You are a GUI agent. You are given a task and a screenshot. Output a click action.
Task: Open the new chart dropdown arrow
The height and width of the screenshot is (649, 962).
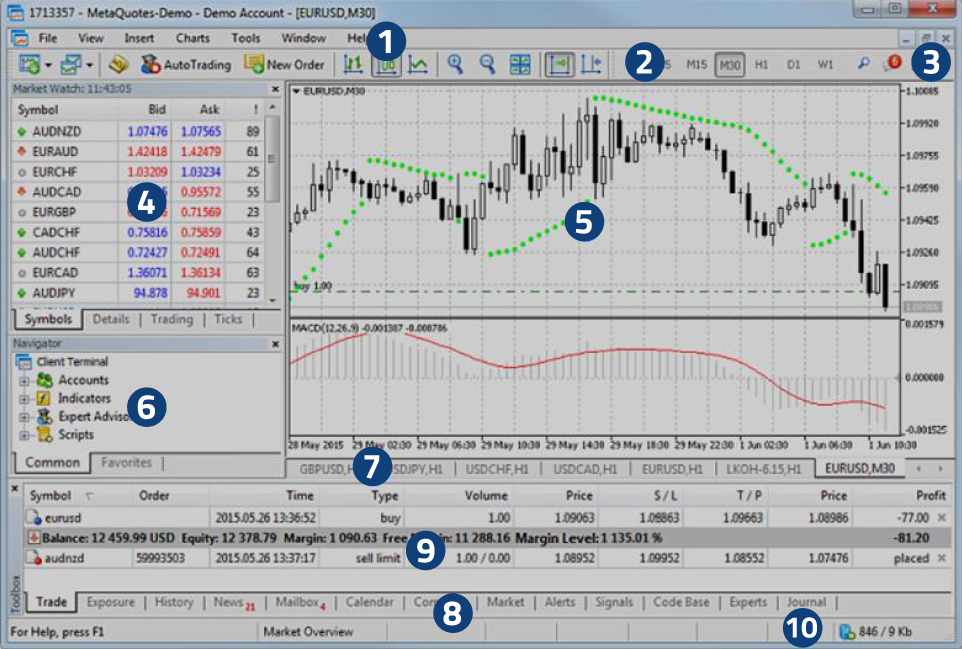tap(48, 64)
